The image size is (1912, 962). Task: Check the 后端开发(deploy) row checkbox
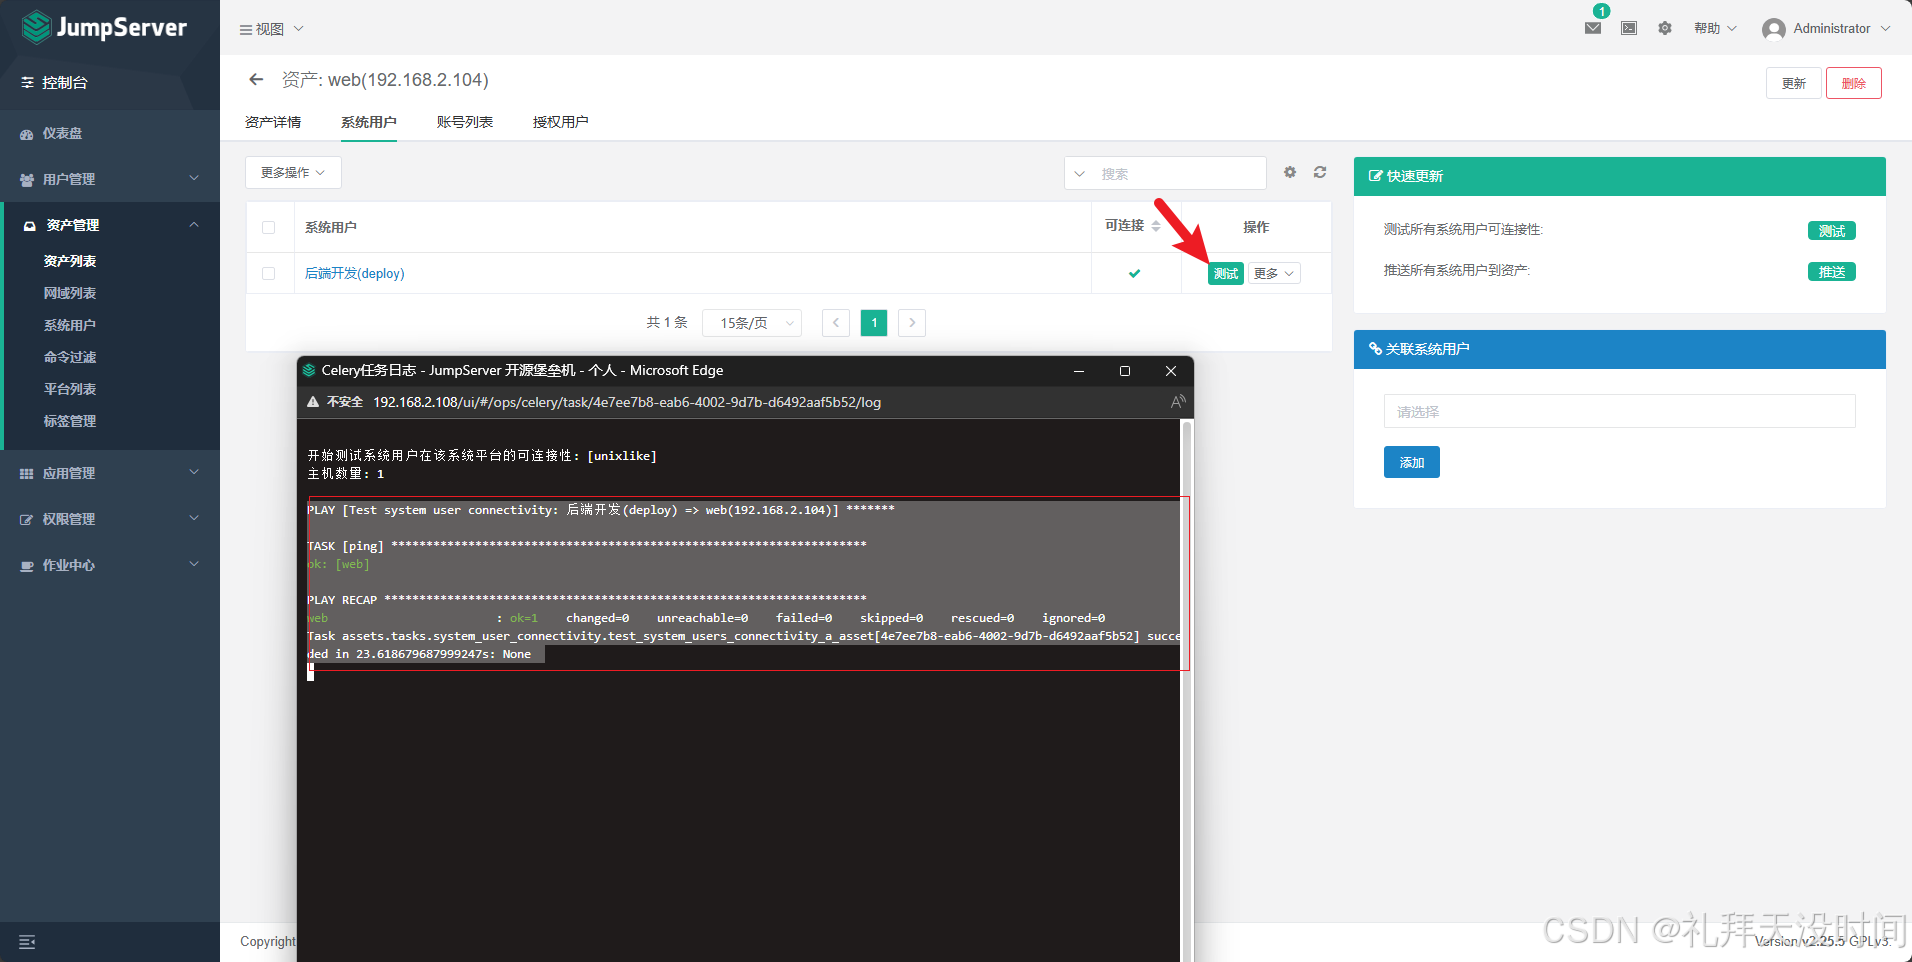click(268, 273)
